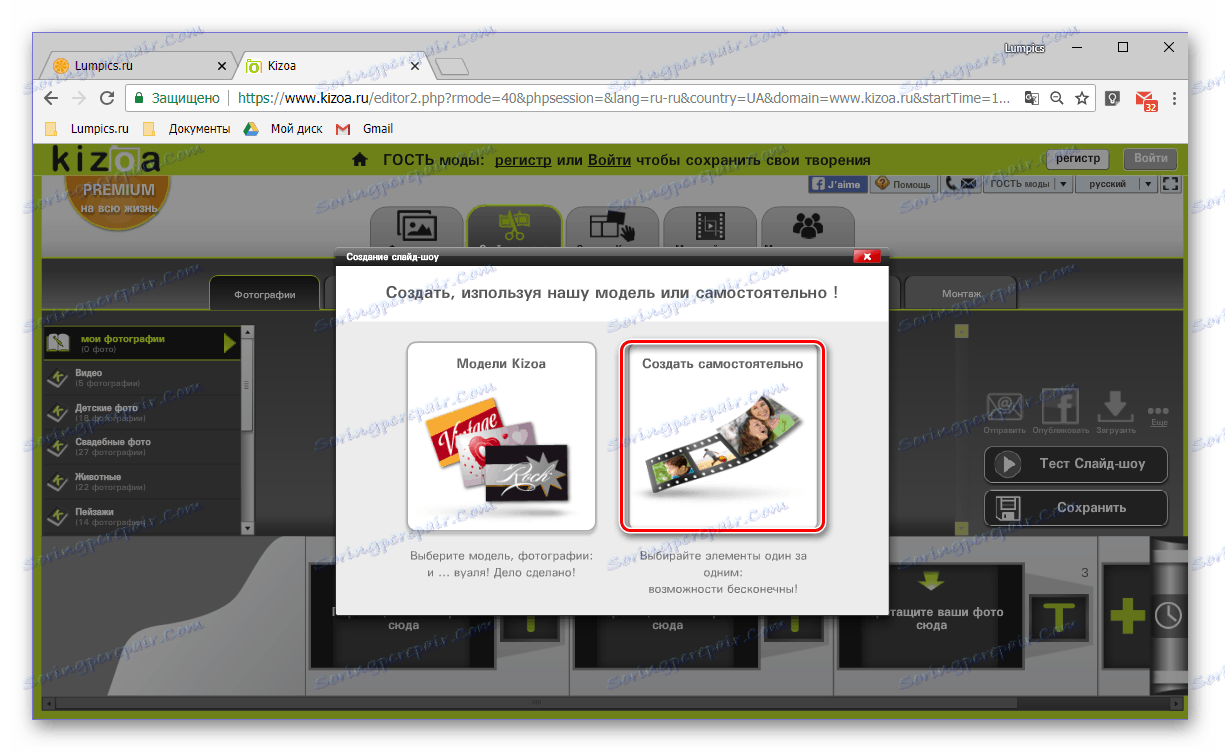Close the 'Создание слайд-шоу' dialog
The image size is (1225, 752).
click(866, 256)
